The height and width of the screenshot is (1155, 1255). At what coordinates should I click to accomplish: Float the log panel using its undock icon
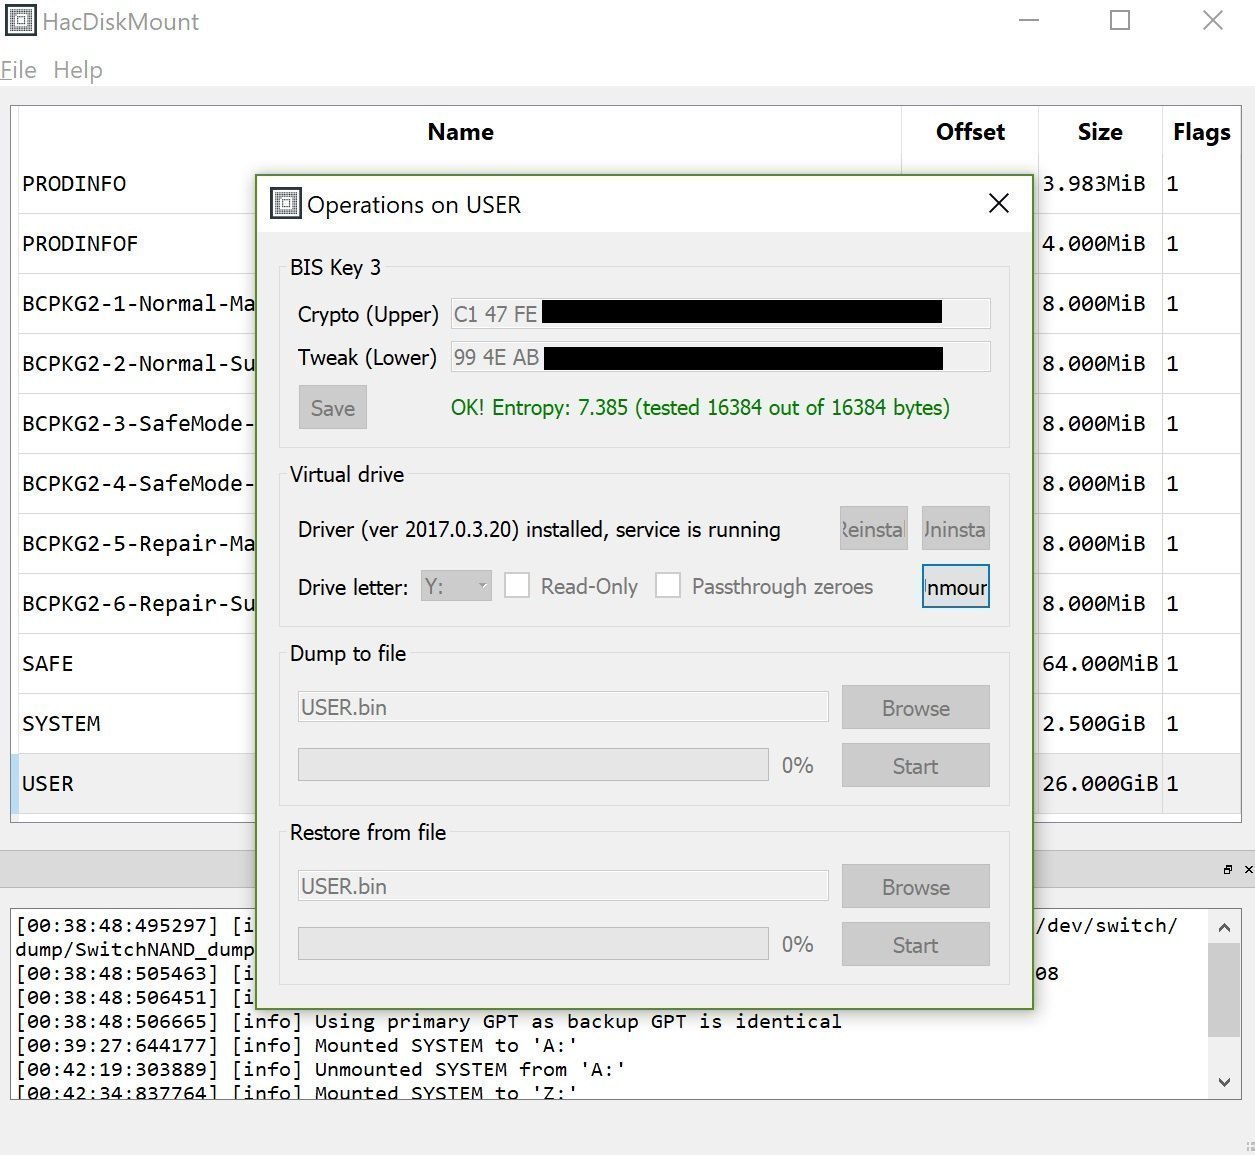coord(1228,869)
